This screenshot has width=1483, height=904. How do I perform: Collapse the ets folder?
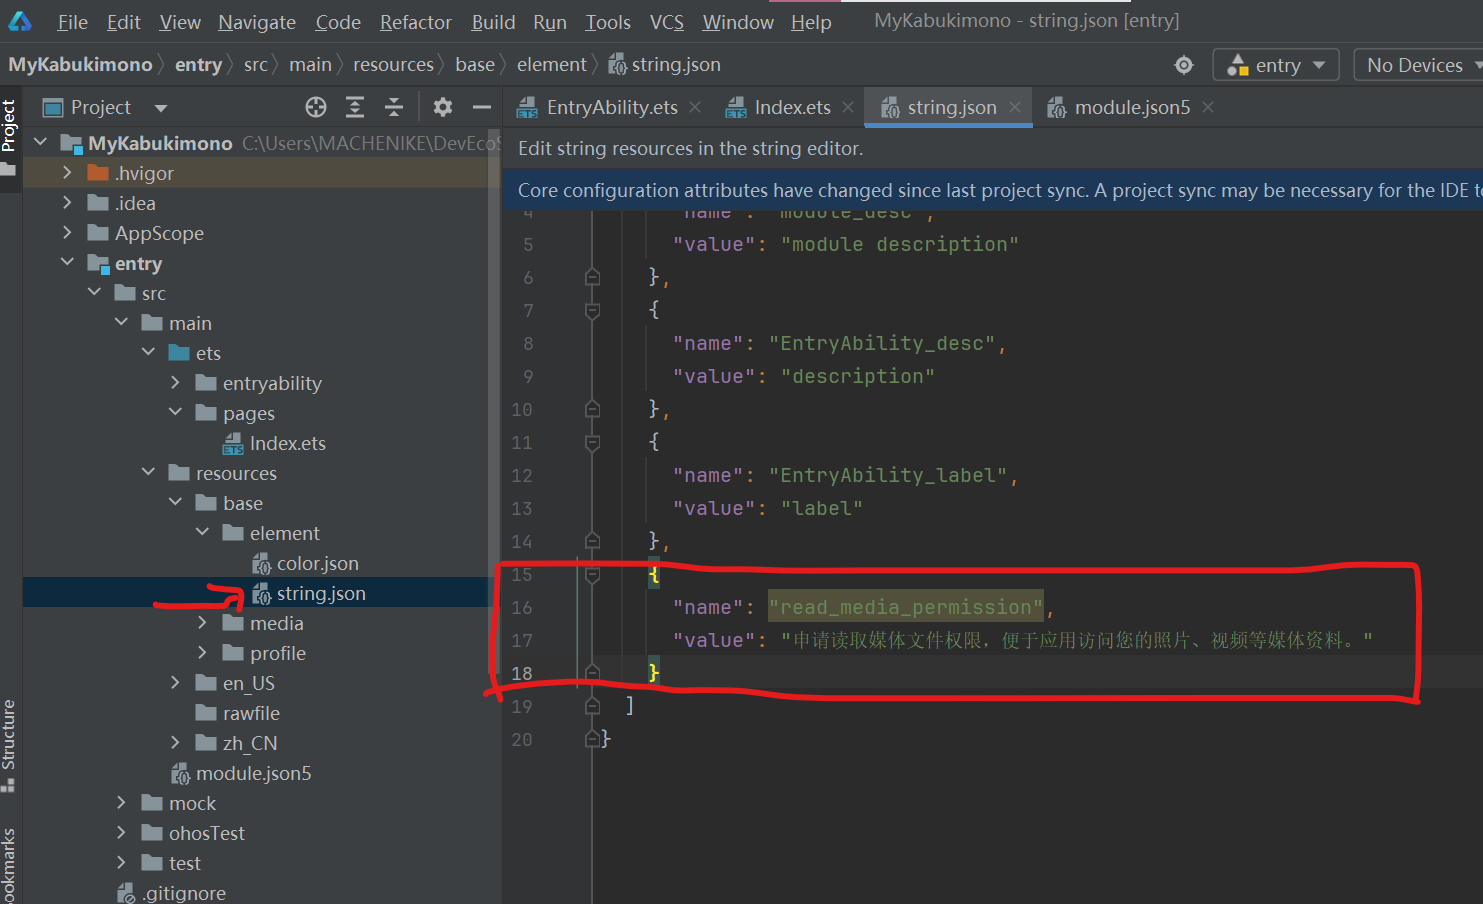148,352
